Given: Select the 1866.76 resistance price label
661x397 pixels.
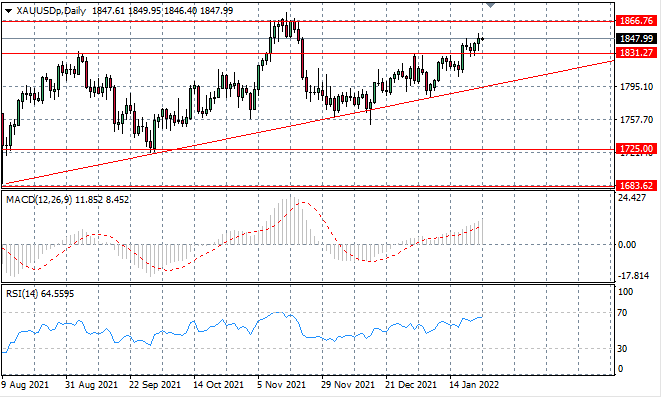Looking at the screenshot, I should tap(637, 20).
